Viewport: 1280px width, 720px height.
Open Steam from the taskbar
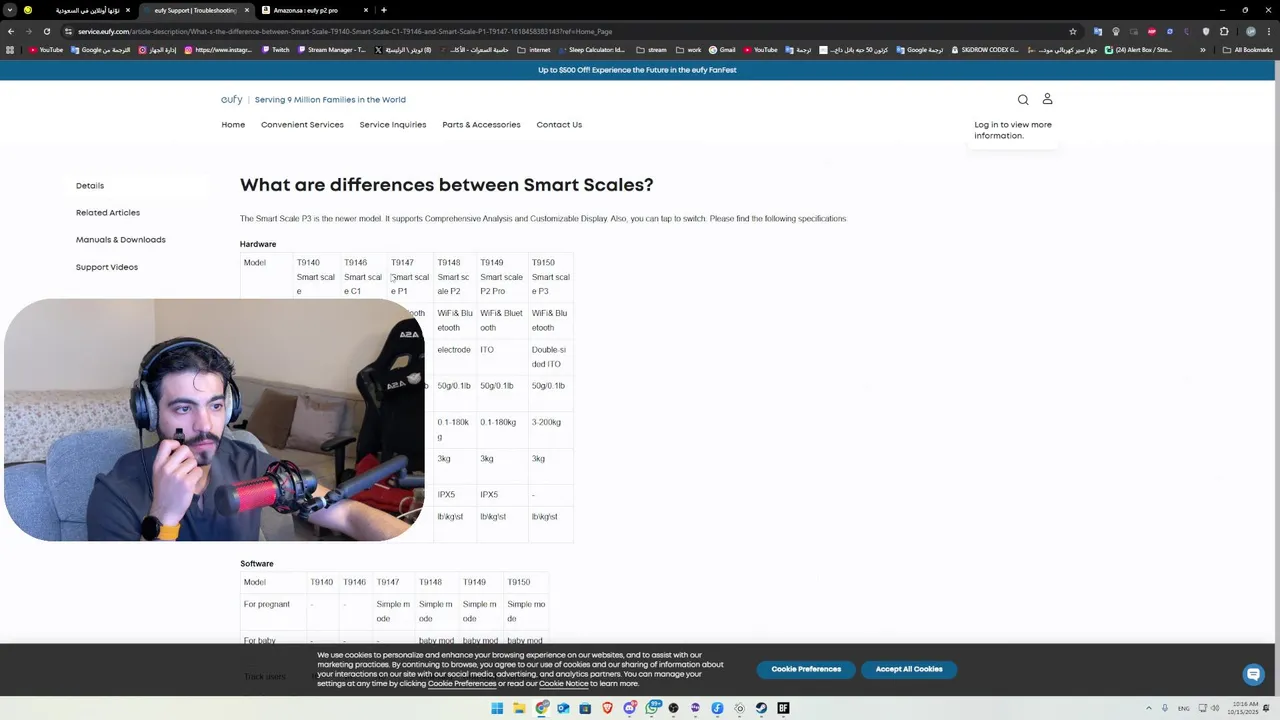(x=761, y=708)
